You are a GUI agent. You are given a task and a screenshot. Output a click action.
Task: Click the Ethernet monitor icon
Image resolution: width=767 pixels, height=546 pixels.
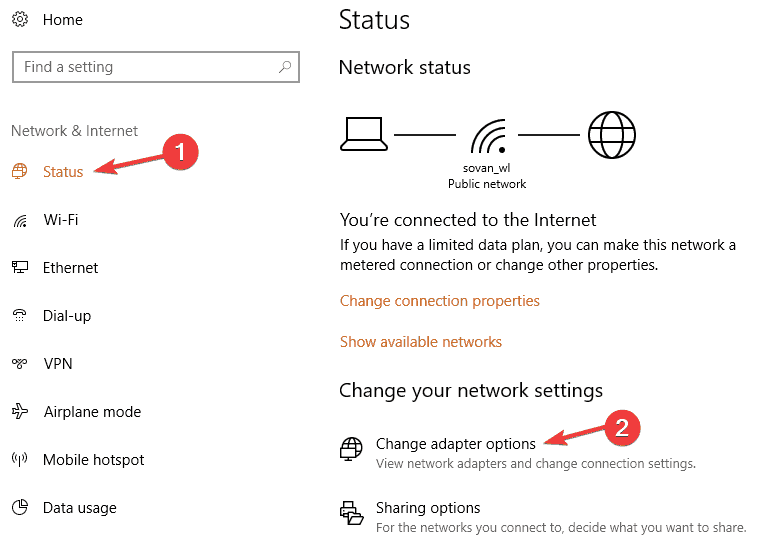[20, 267]
